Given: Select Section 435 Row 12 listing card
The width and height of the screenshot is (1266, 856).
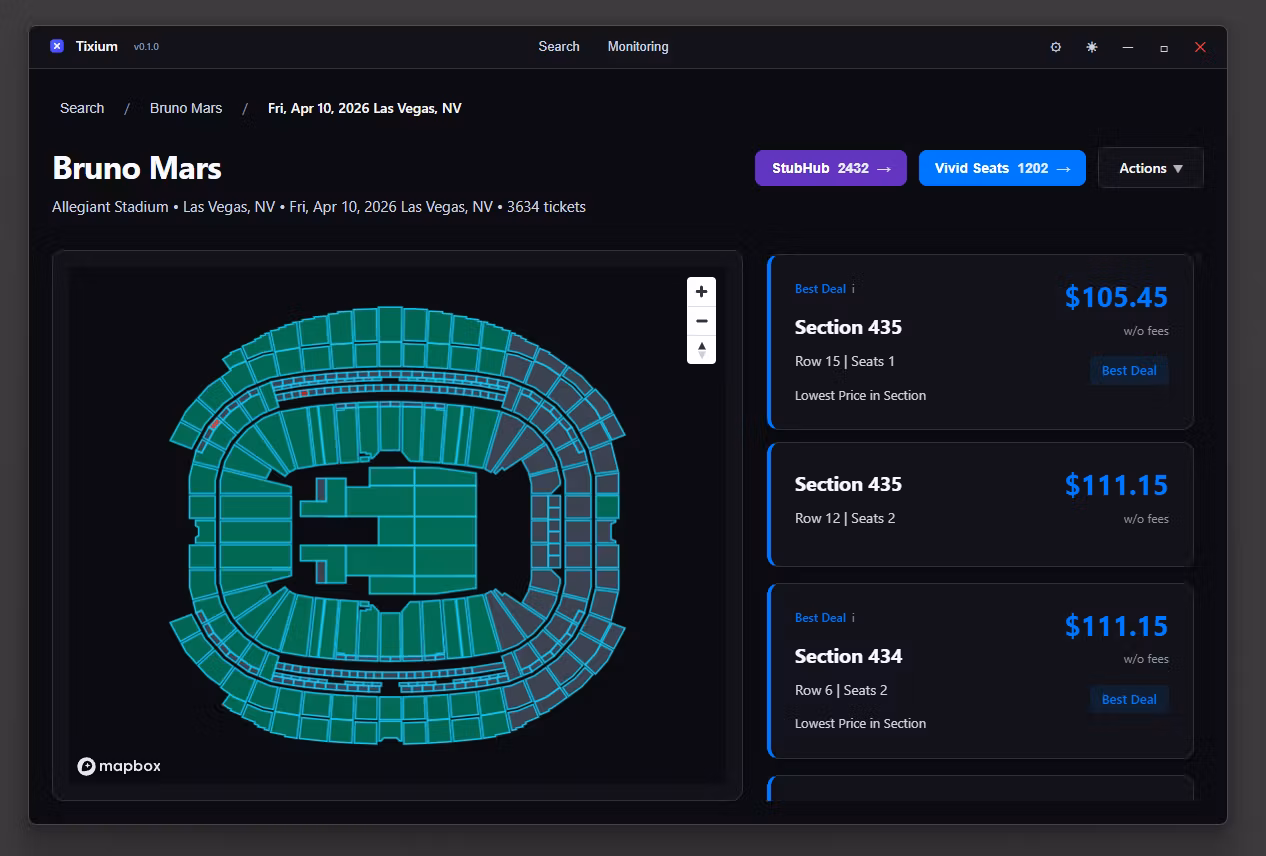Looking at the screenshot, I should coord(980,504).
